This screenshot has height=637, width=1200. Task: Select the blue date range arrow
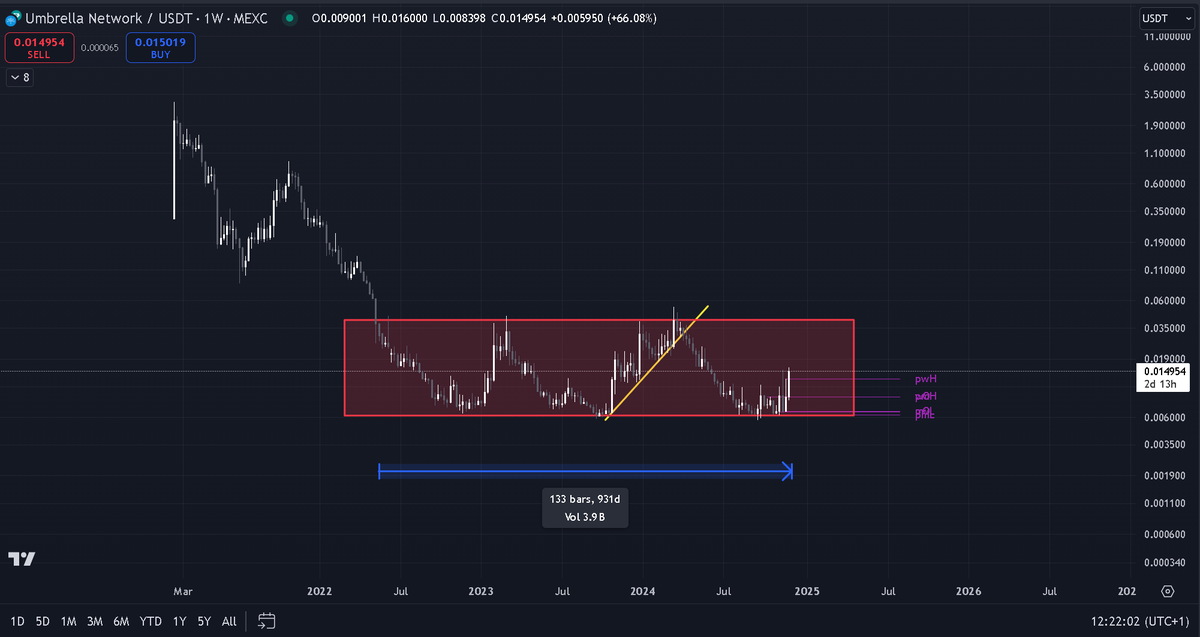(x=585, y=471)
